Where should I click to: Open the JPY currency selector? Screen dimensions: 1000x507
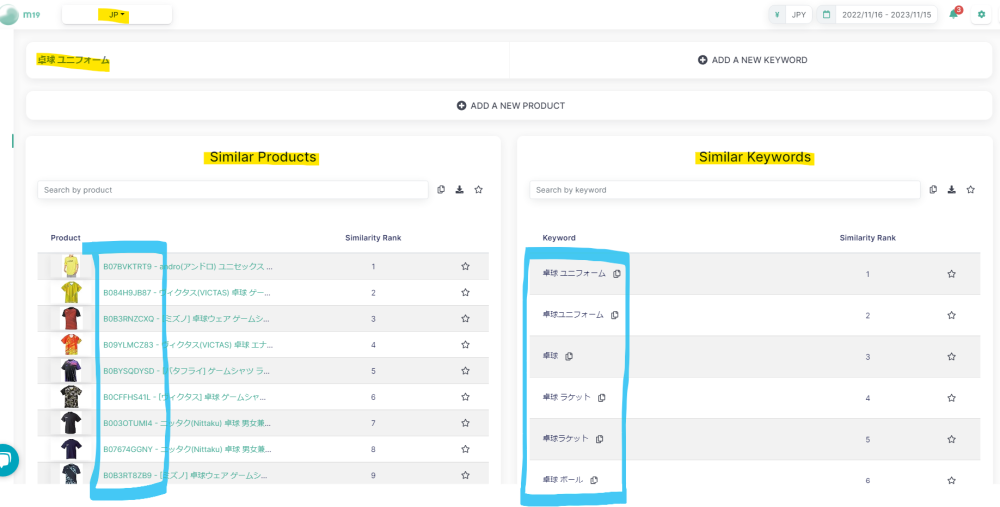point(790,14)
